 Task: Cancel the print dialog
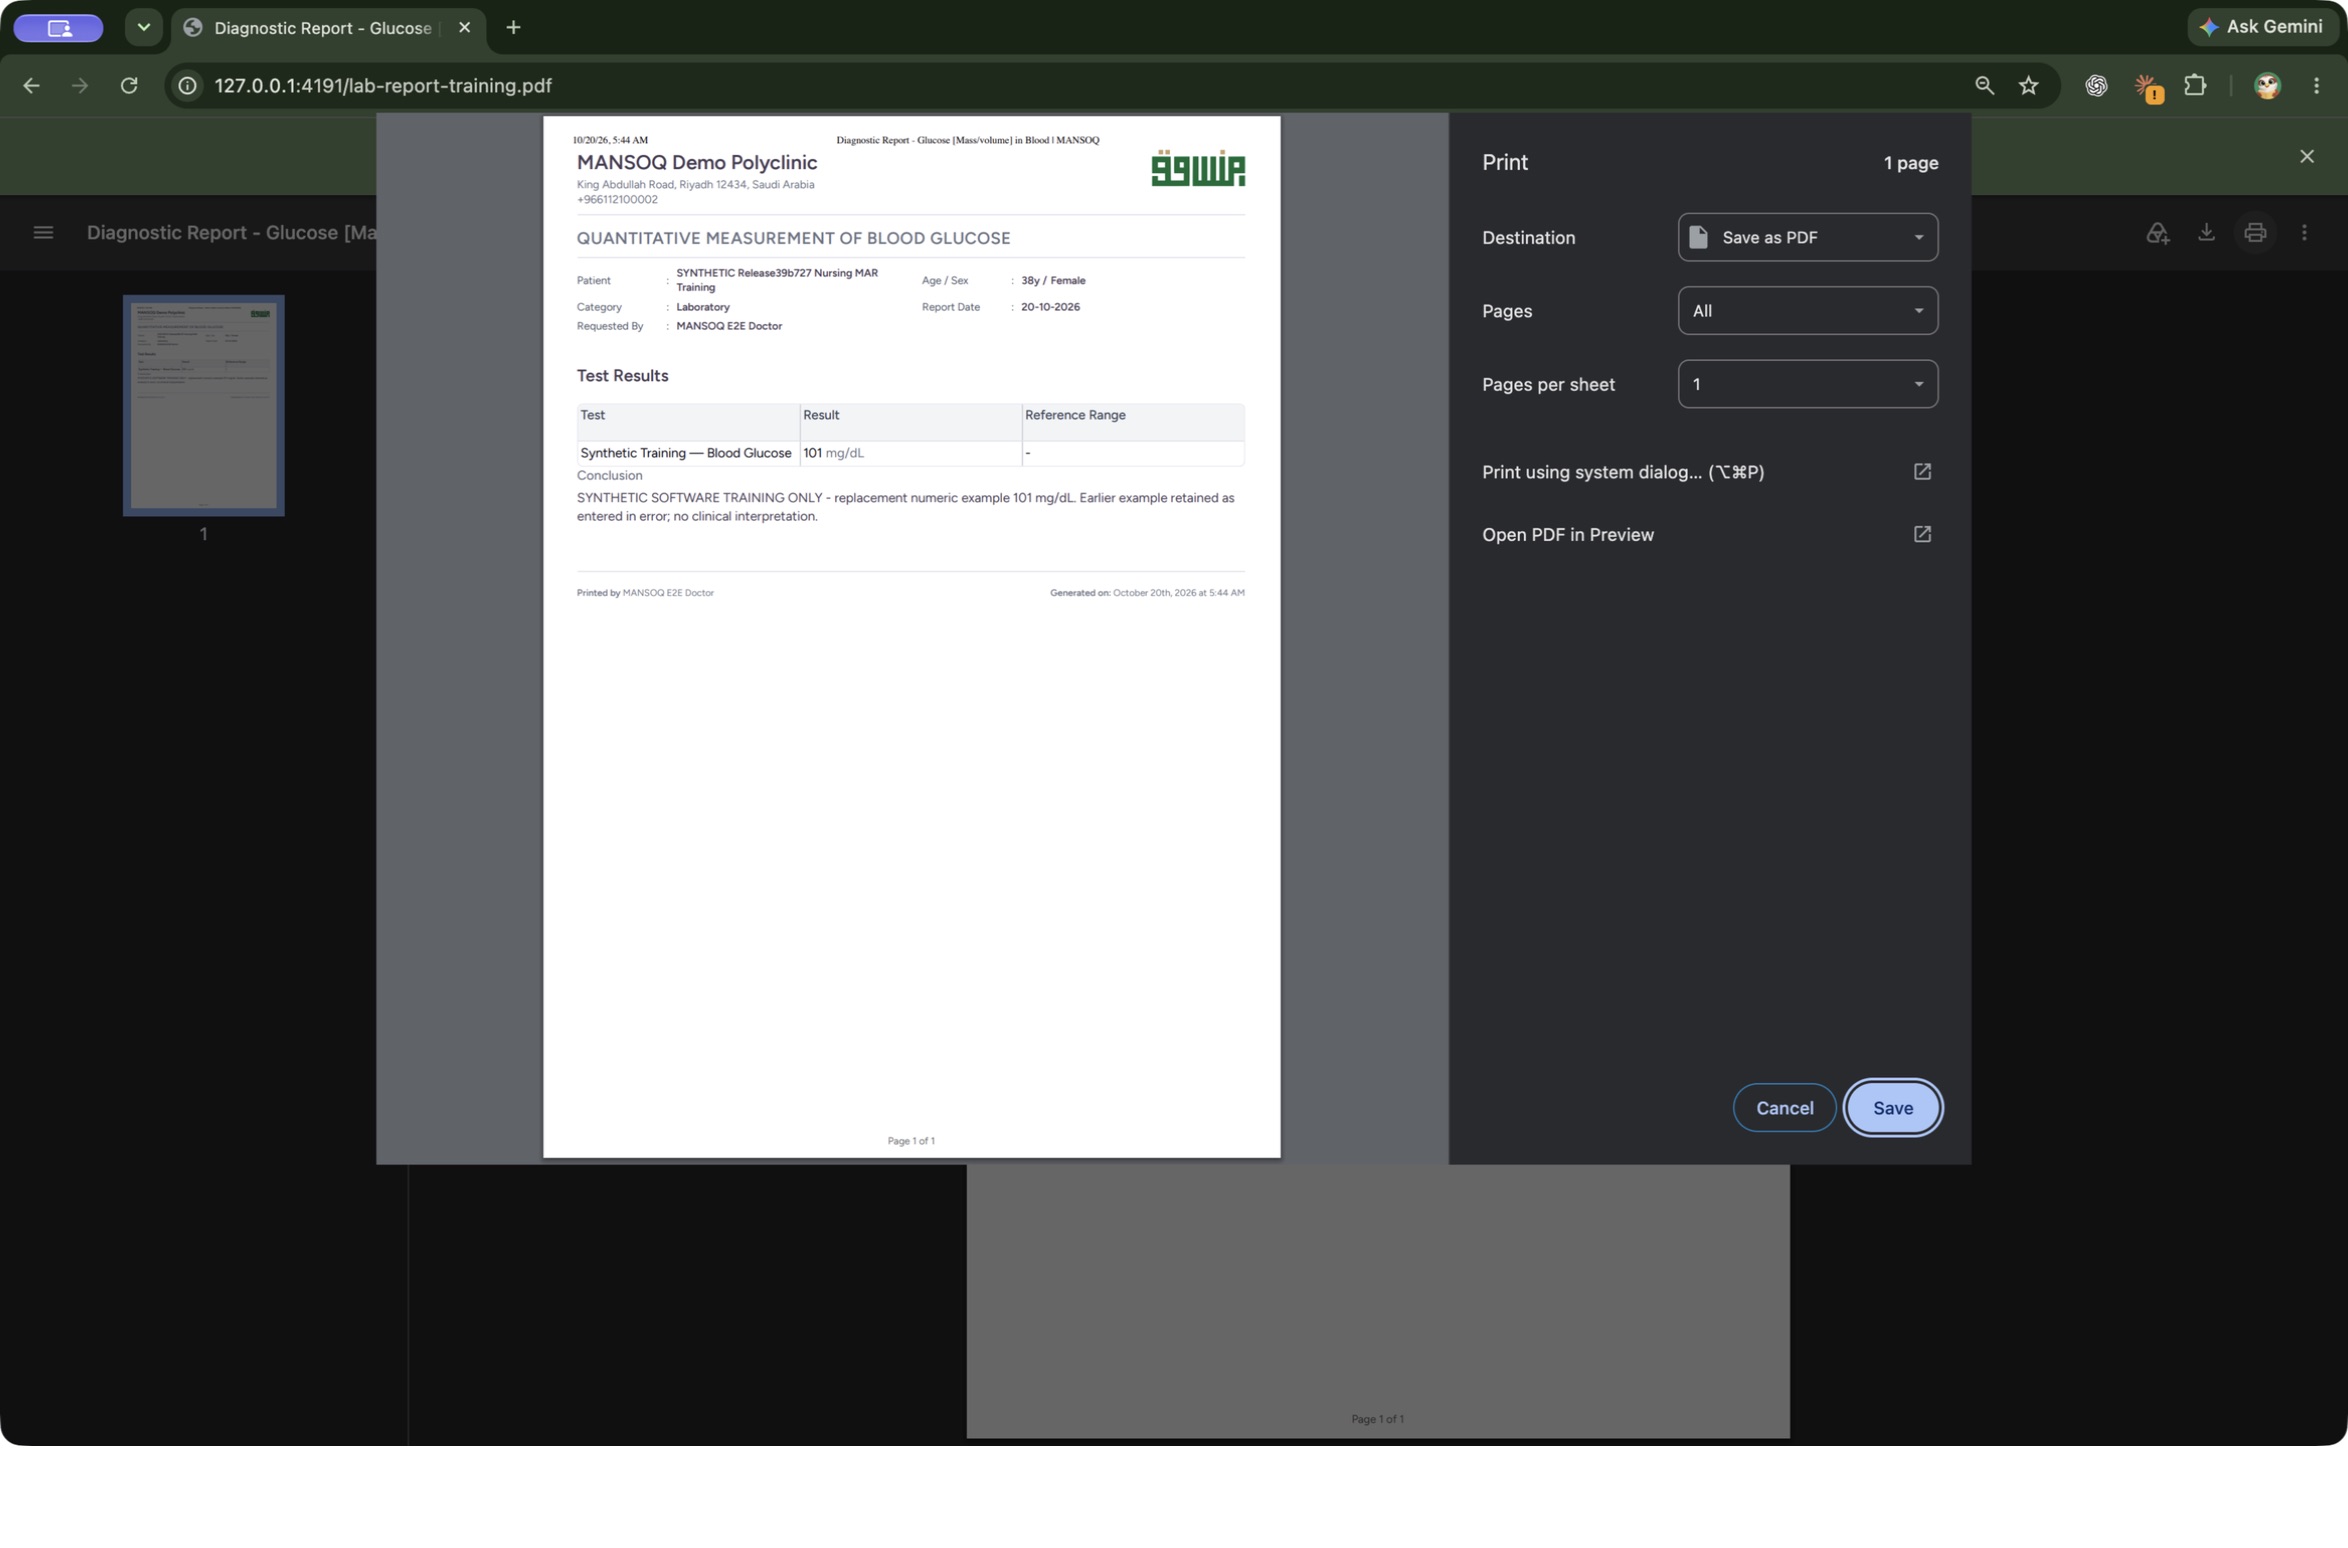tap(1784, 1107)
